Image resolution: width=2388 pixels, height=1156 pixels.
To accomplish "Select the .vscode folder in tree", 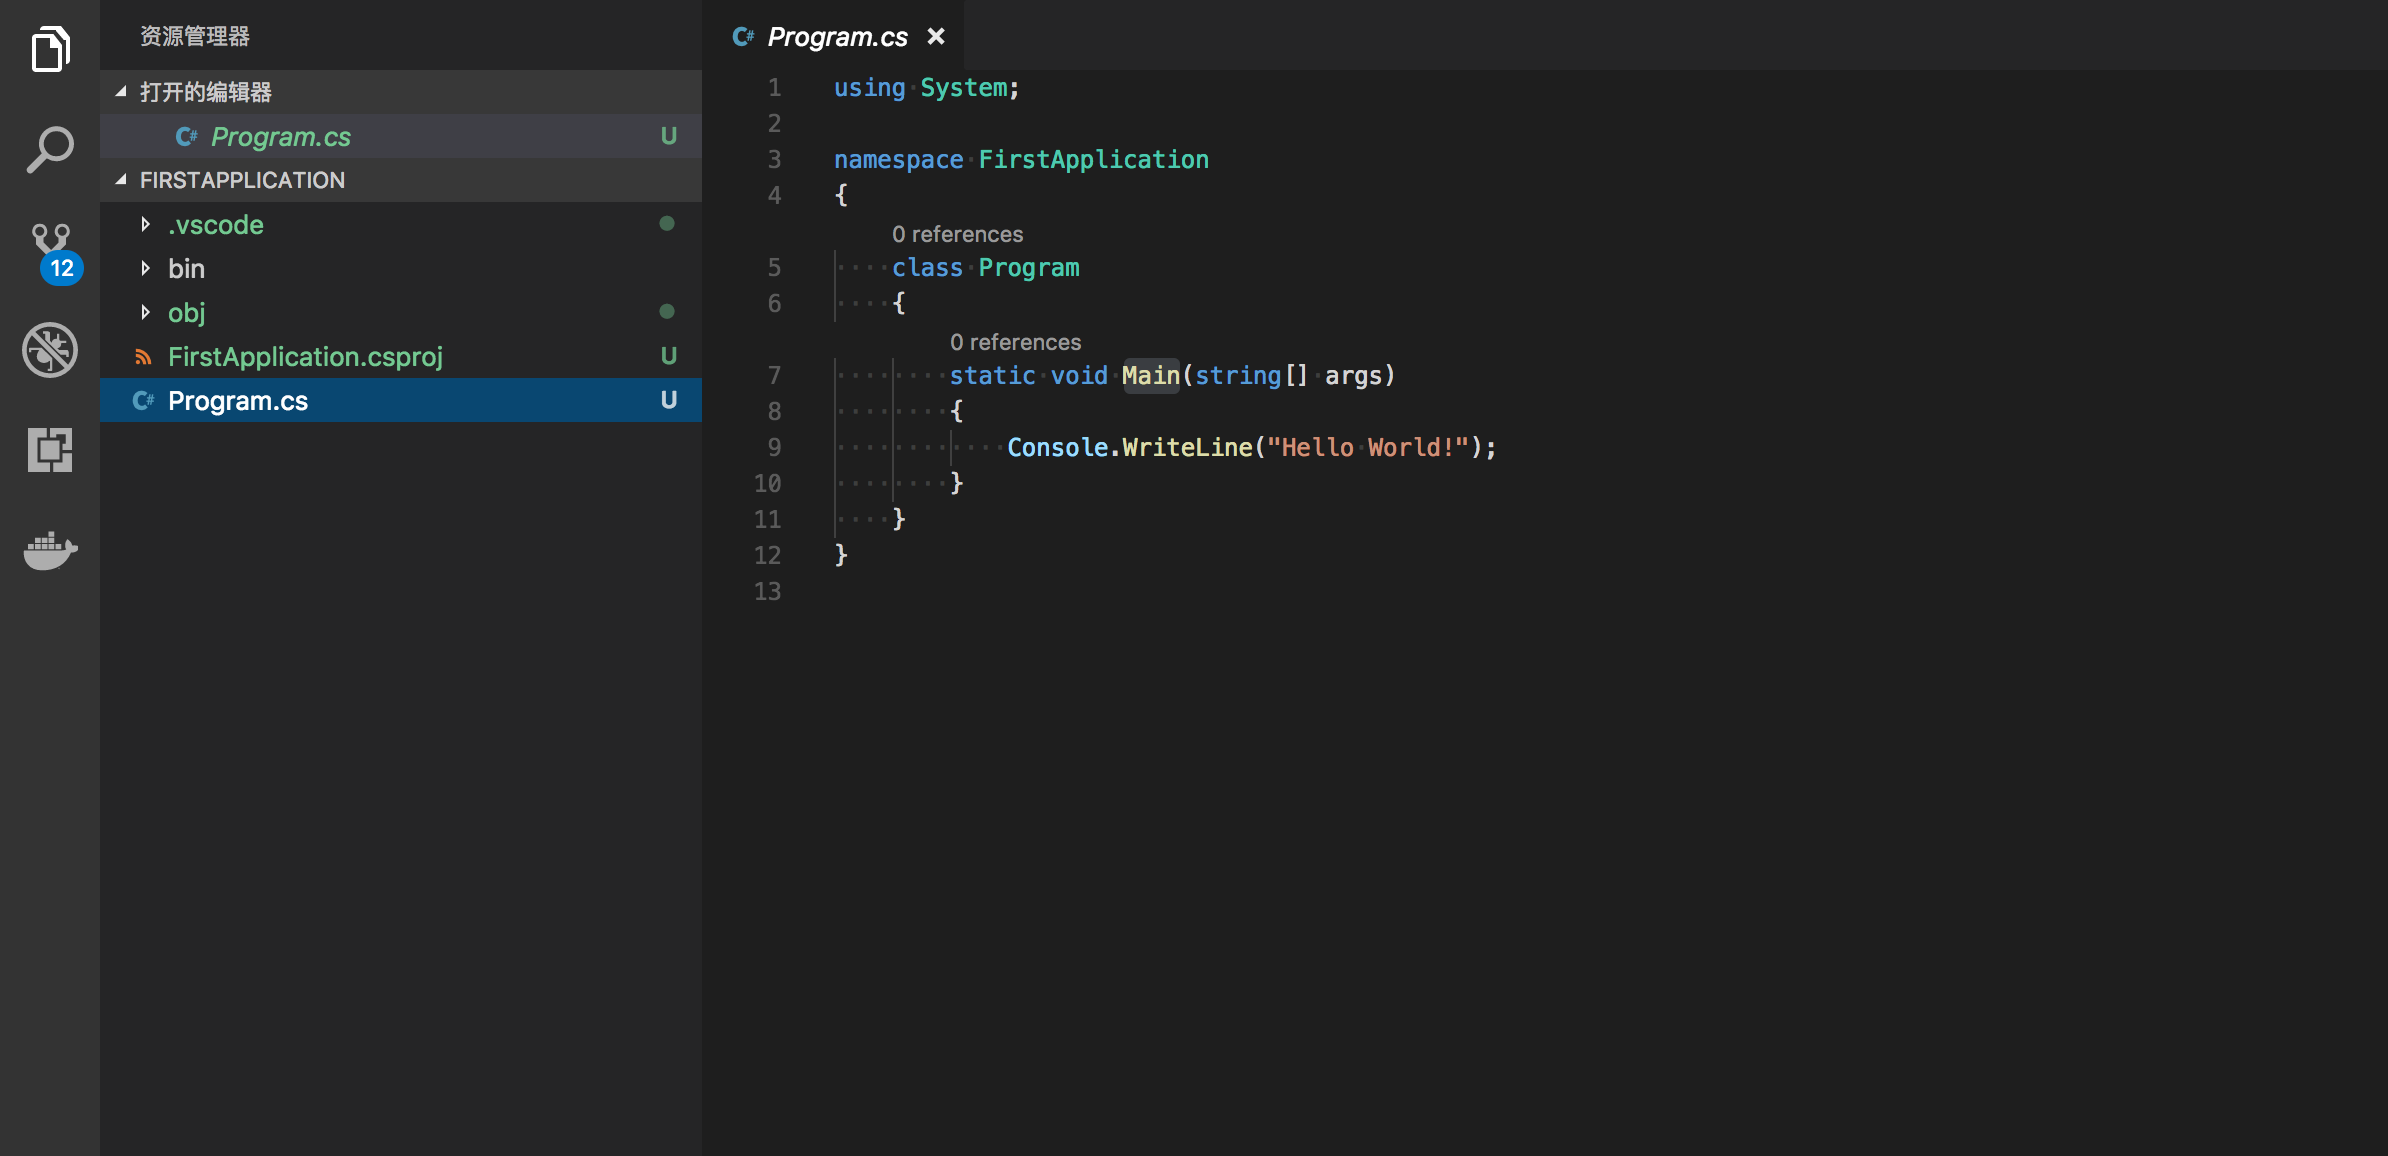I will click(x=401, y=224).
